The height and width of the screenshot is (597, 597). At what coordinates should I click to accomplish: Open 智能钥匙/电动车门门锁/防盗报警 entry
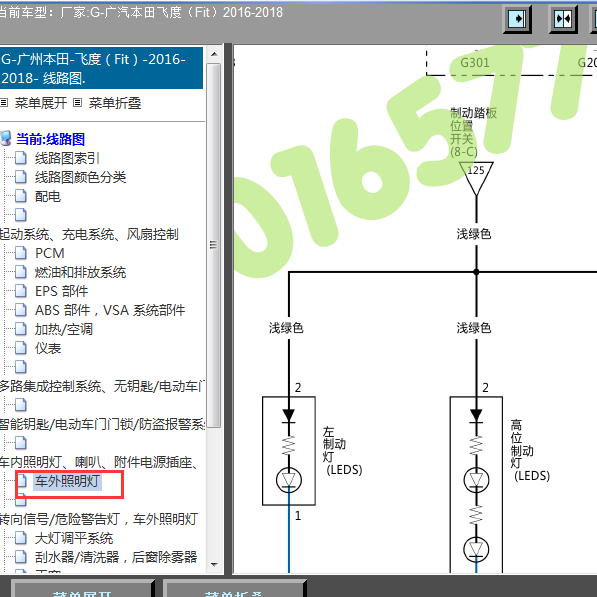(102, 424)
